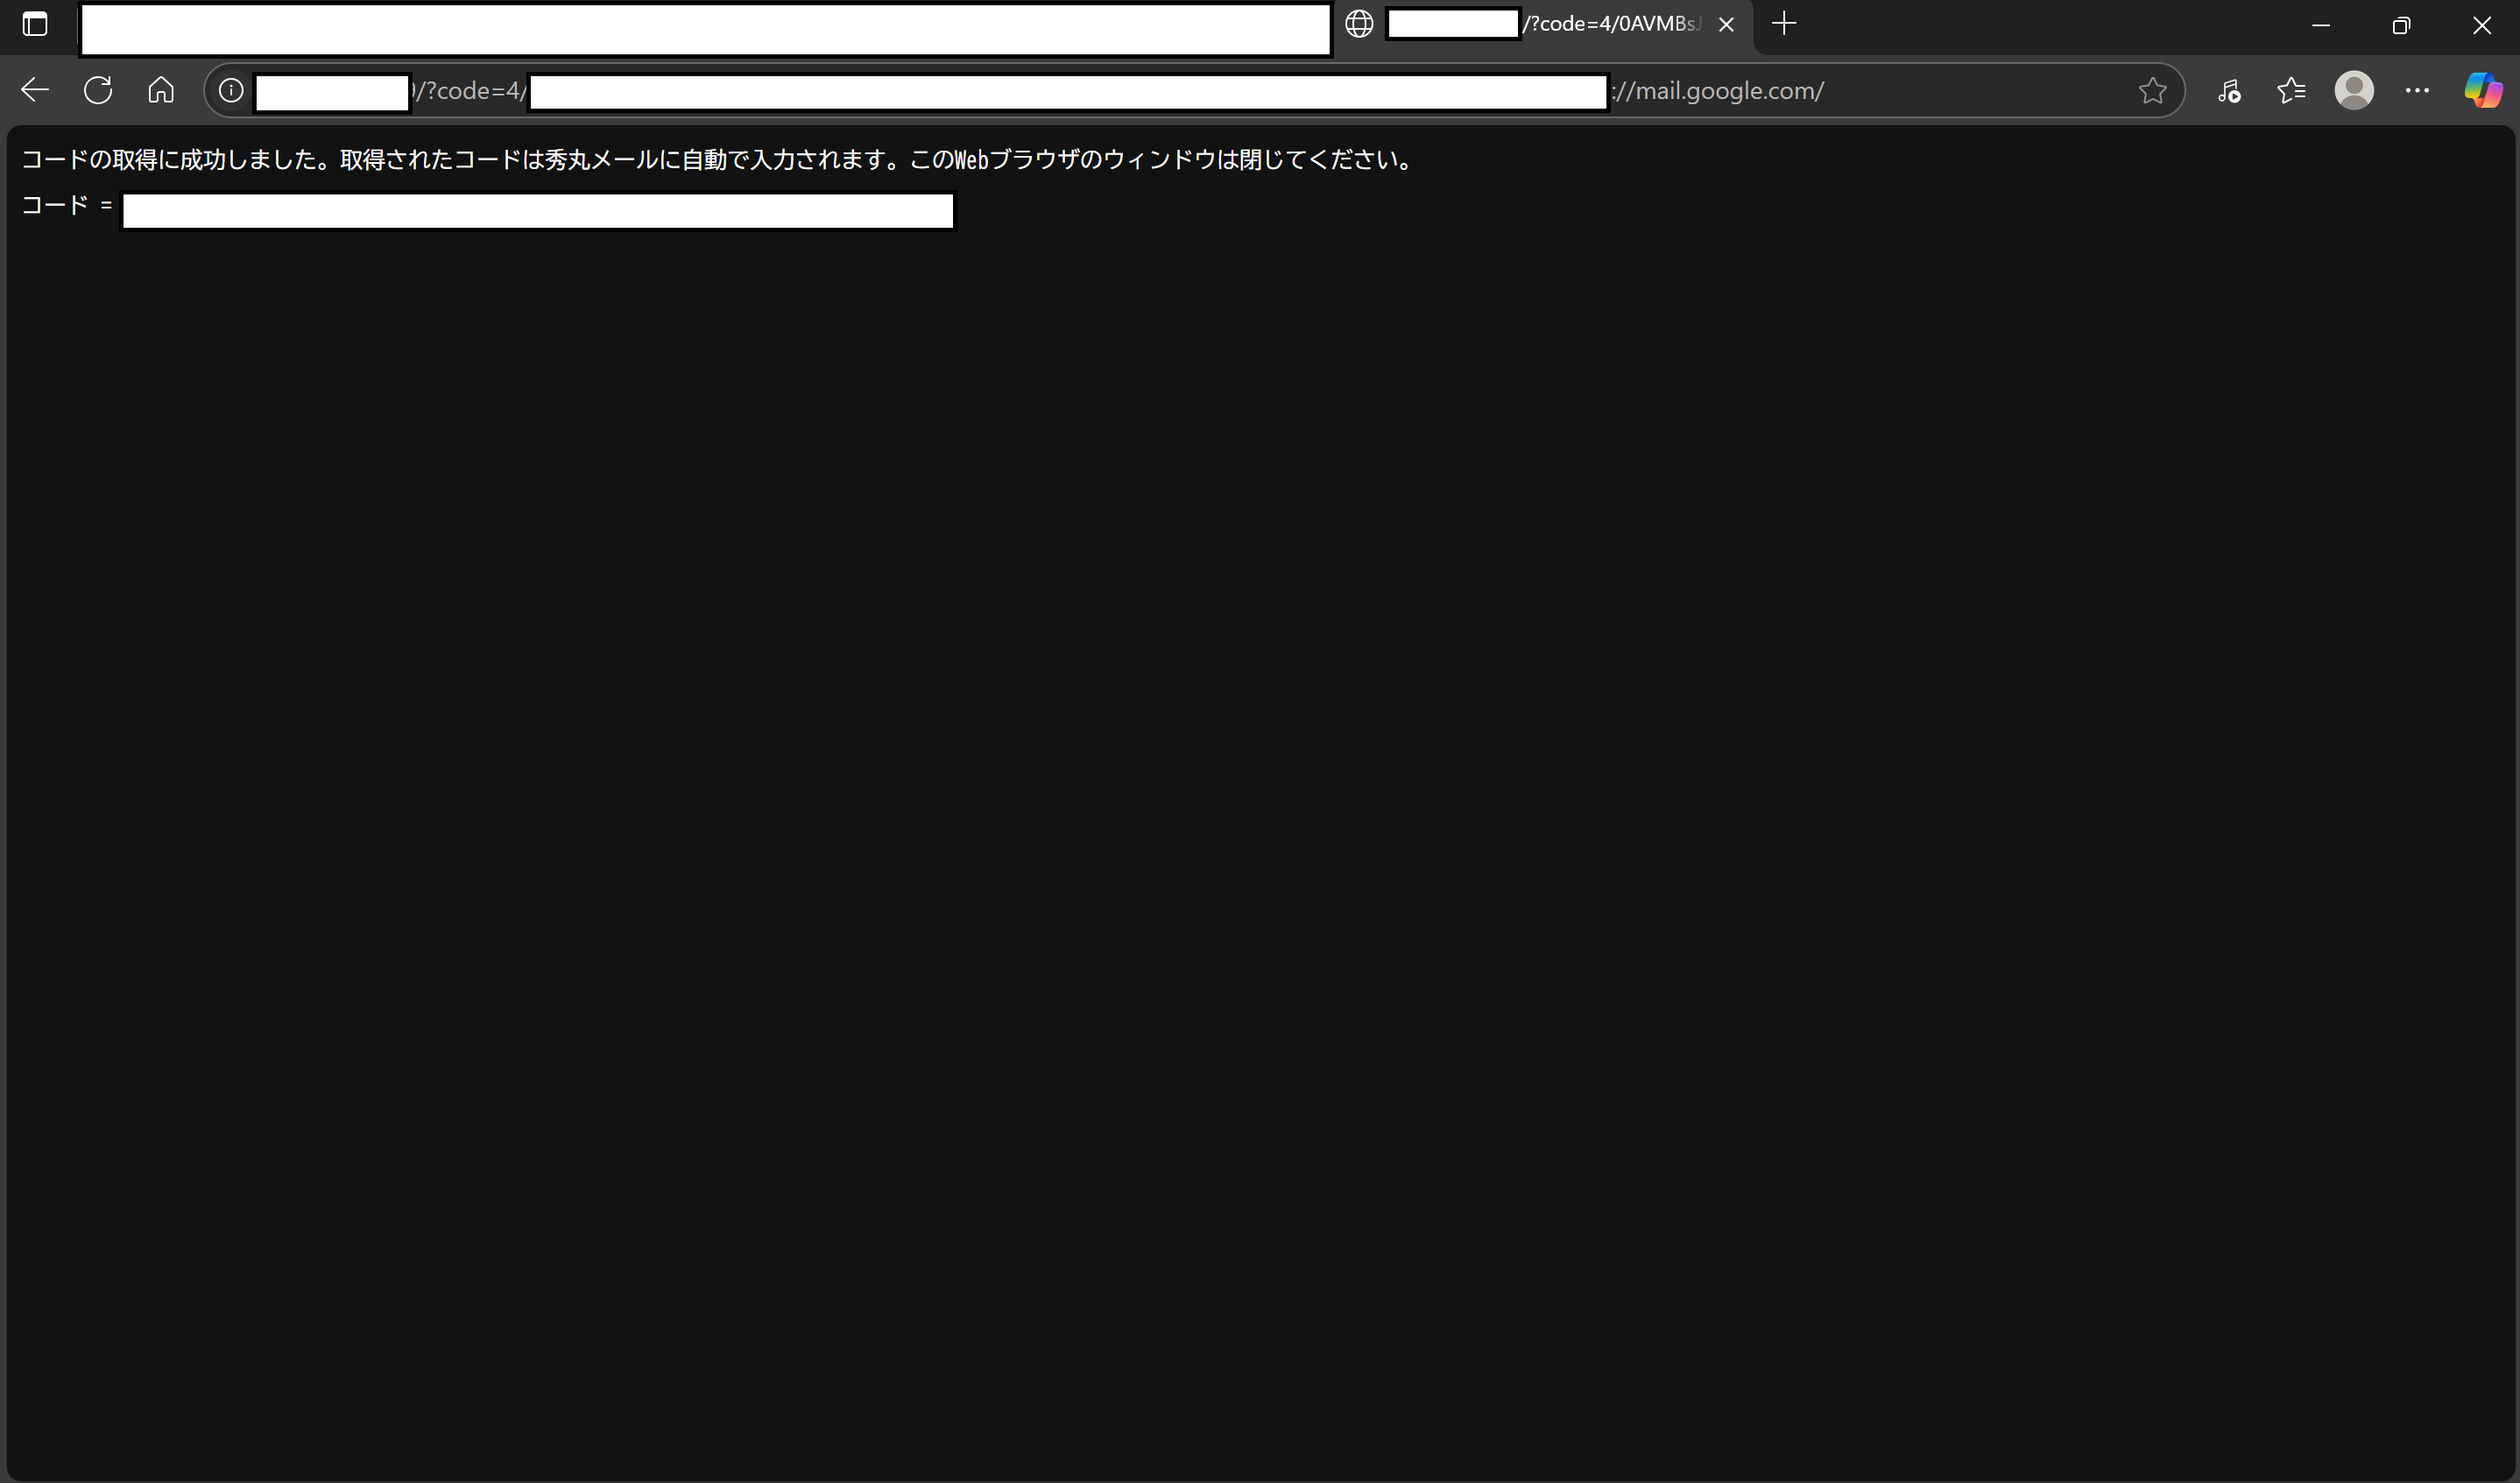Viewport: 2520px width, 1483px height.
Task: Open the Favorites list icon
Action: click(2291, 91)
